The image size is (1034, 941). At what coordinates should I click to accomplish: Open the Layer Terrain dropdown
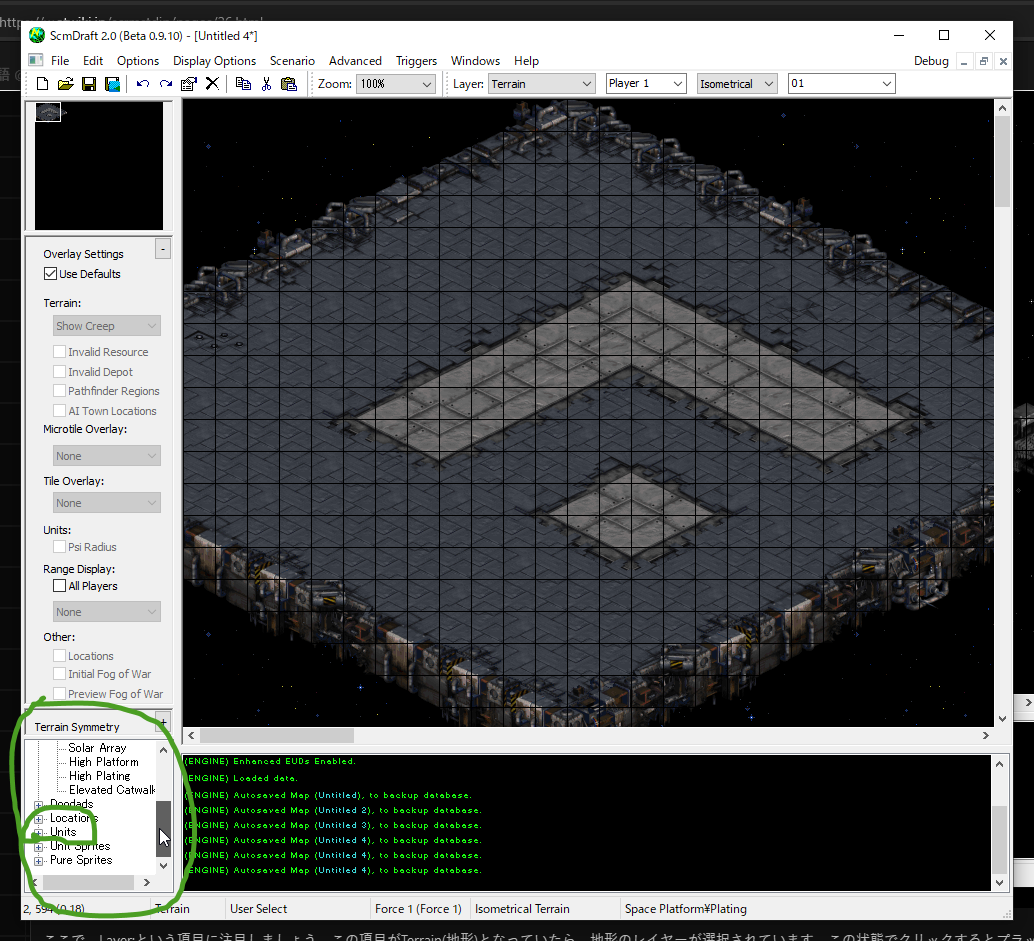[x=541, y=84]
